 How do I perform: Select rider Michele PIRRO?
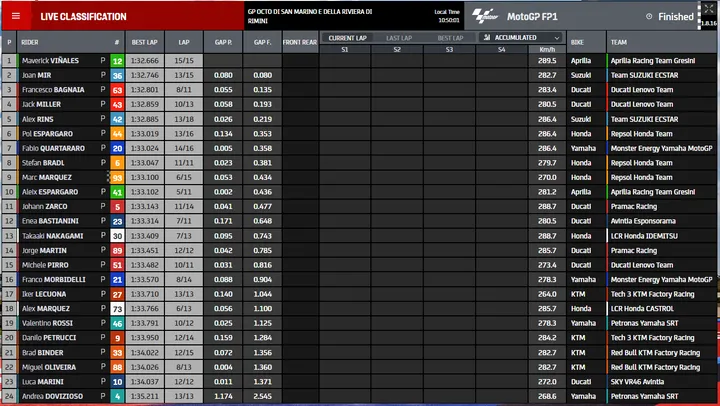click(x=45, y=265)
